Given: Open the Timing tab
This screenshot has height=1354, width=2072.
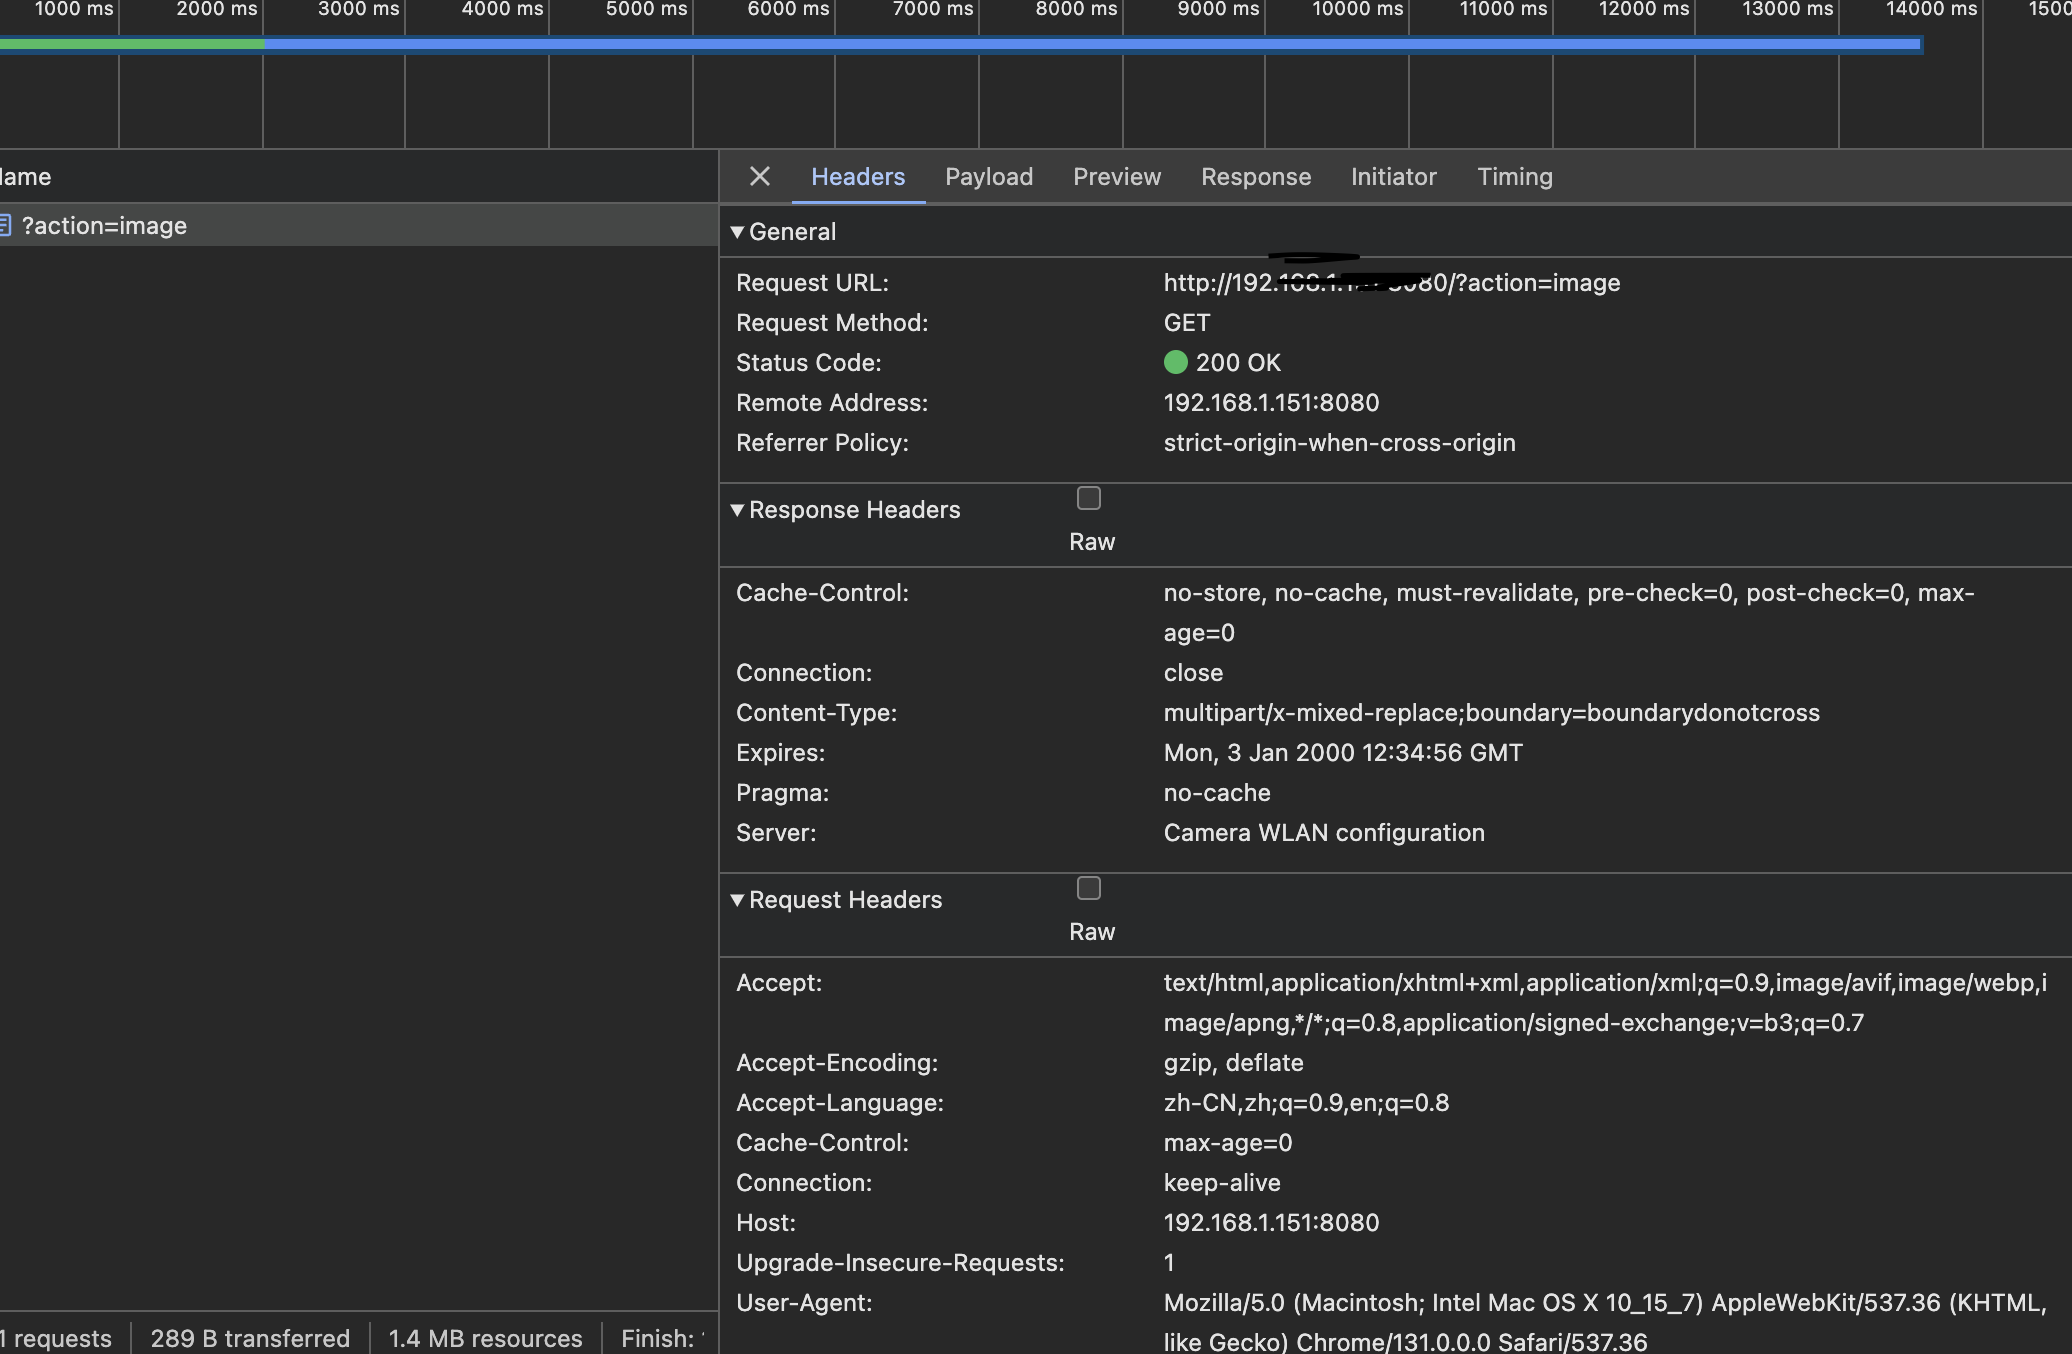Looking at the screenshot, I should tap(1515, 177).
